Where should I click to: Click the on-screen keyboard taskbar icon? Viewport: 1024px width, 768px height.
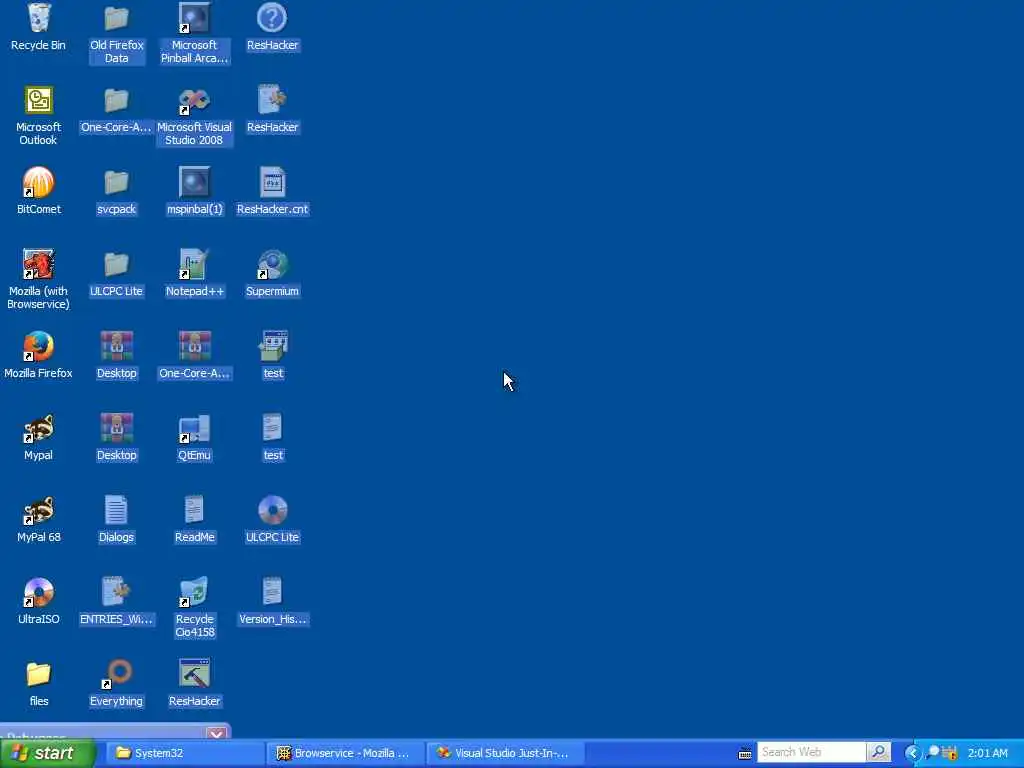pos(744,754)
